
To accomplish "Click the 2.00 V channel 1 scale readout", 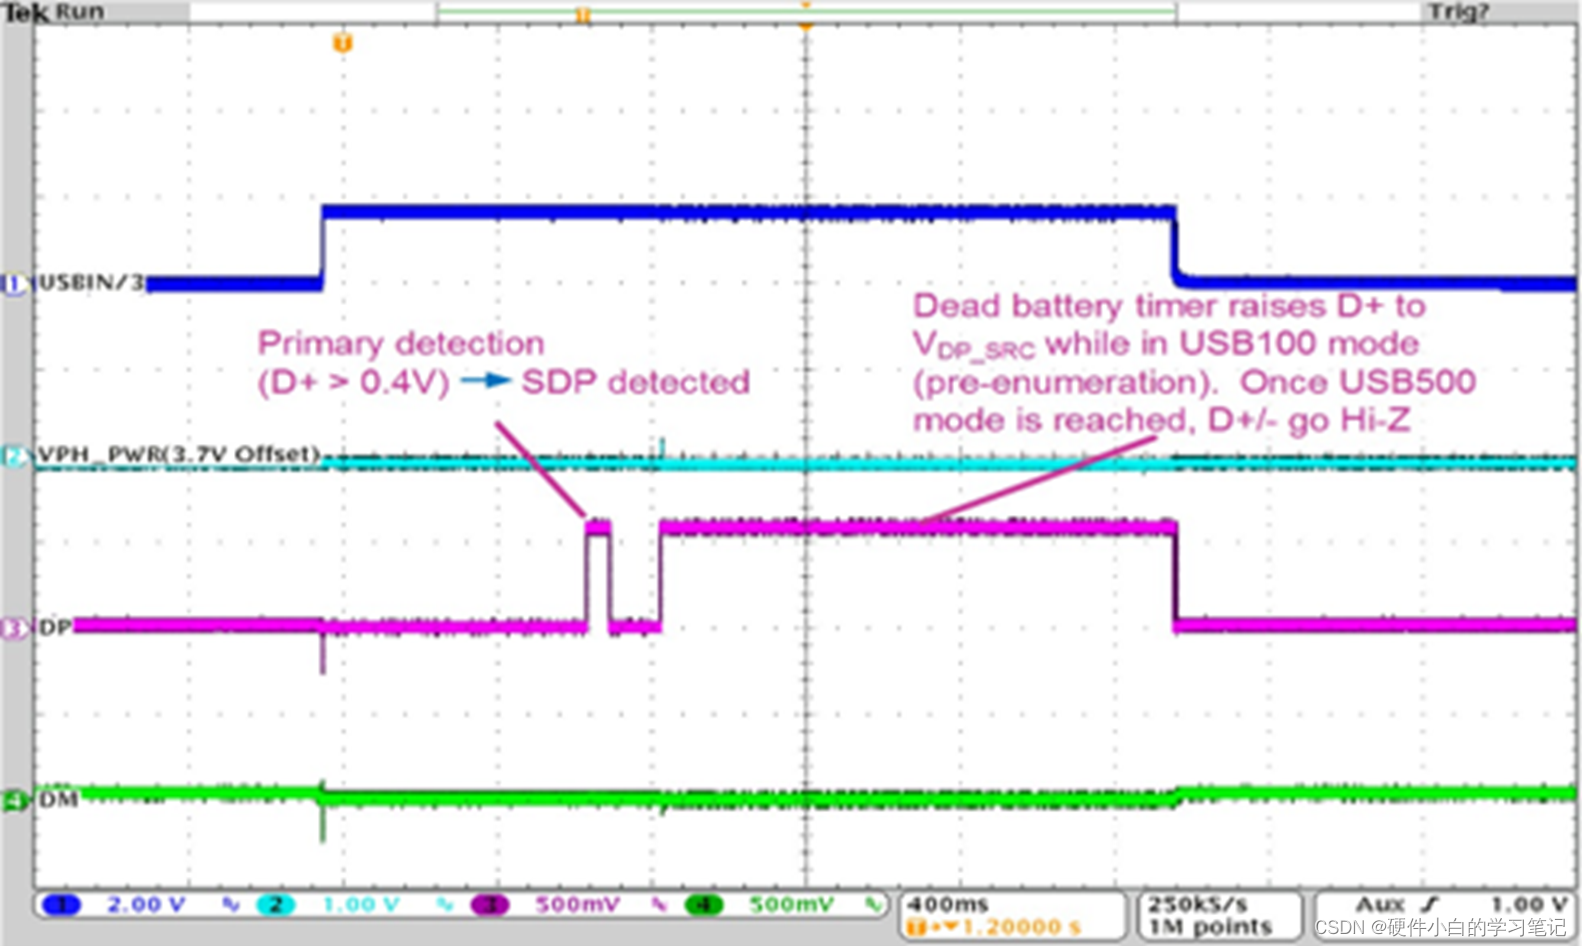I will click(146, 905).
